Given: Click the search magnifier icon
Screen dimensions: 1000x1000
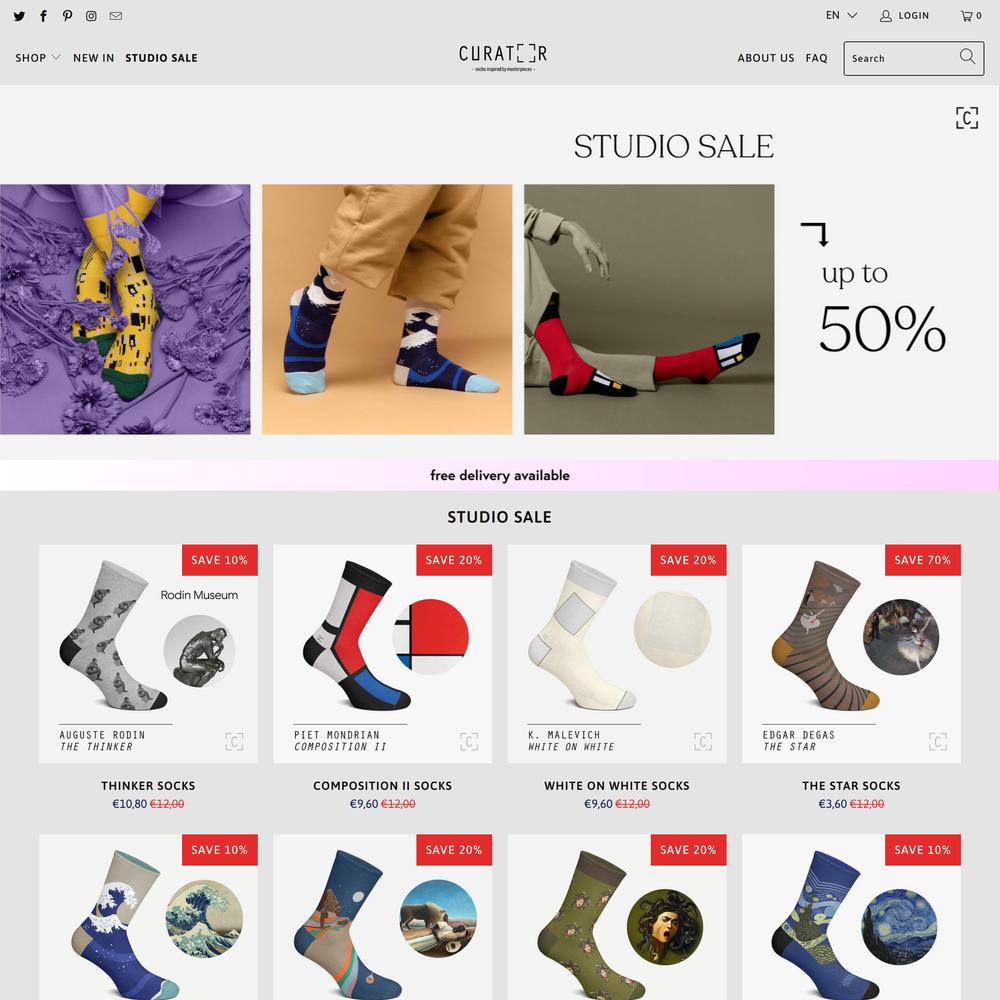Looking at the screenshot, I should 967,57.
